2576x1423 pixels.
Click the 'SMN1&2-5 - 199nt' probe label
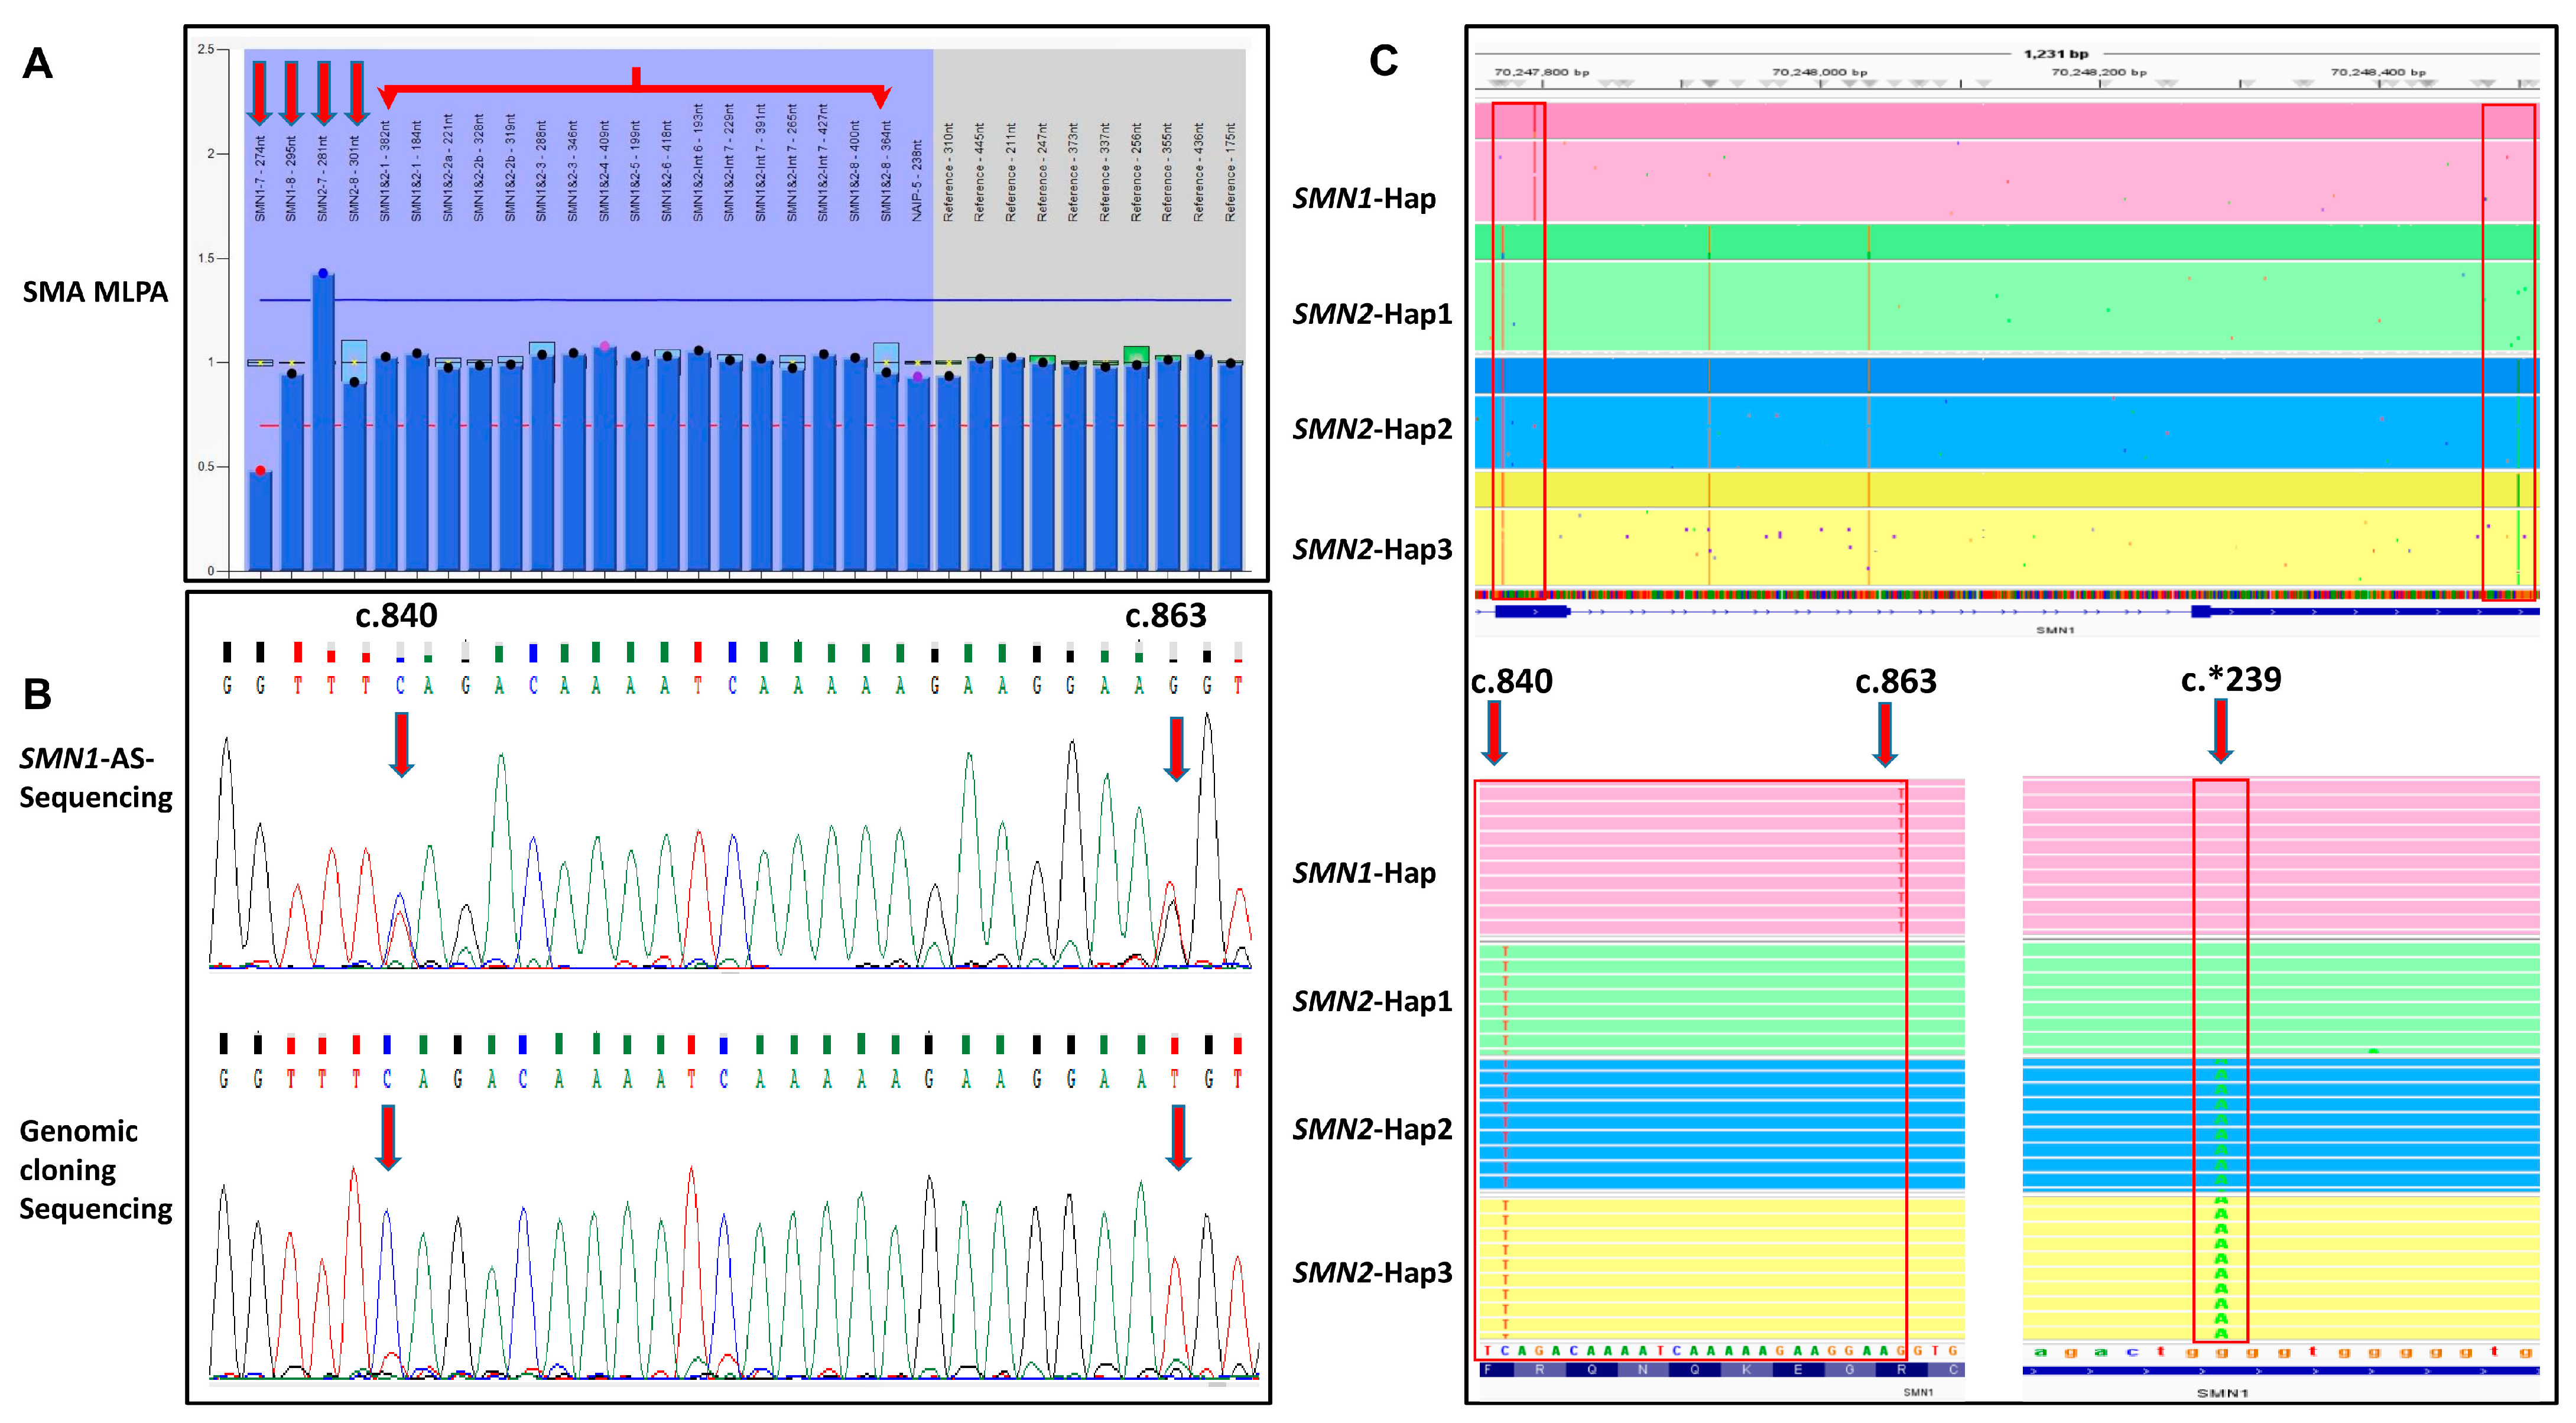pyautogui.click(x=635, y=171)
